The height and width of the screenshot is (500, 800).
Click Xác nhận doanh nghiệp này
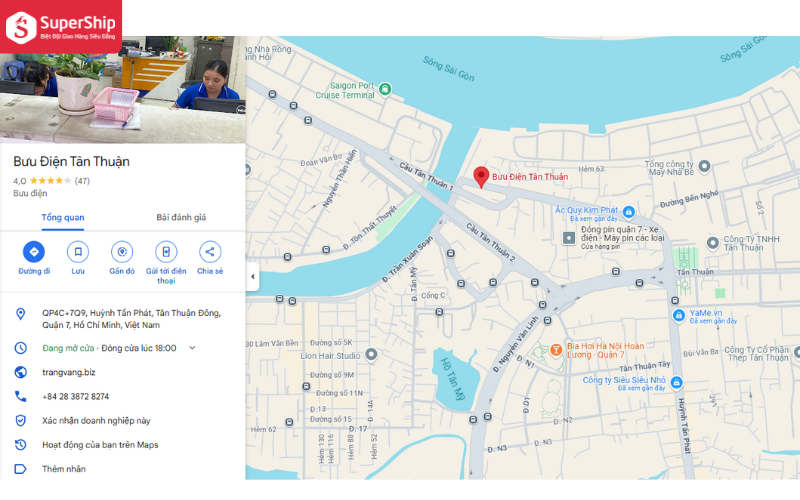[x=96, y=421]
